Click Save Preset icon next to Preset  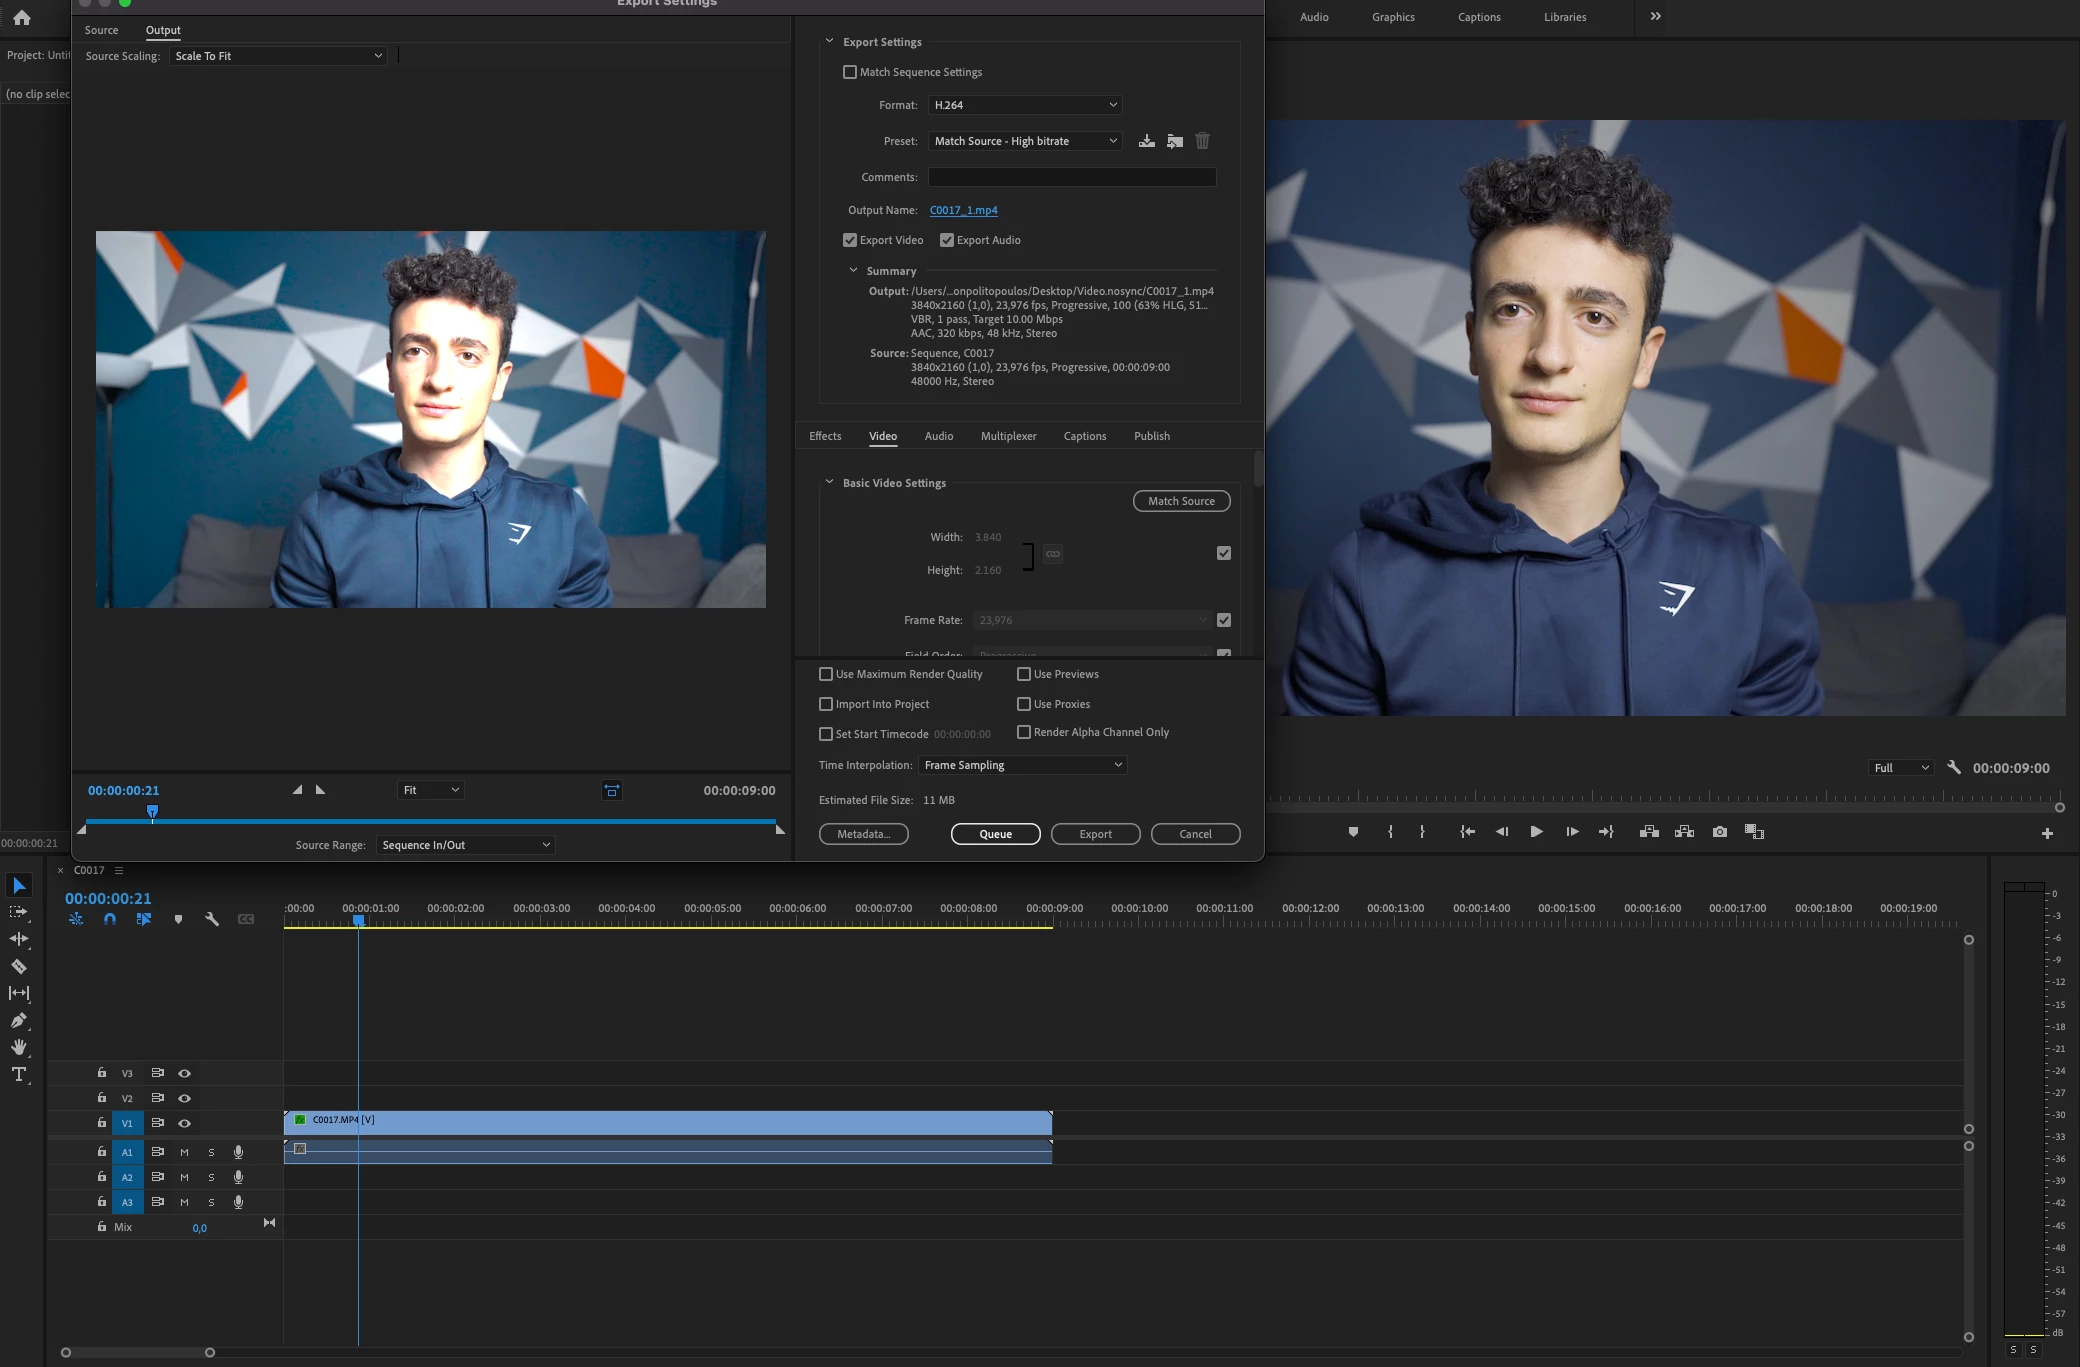1147,141
